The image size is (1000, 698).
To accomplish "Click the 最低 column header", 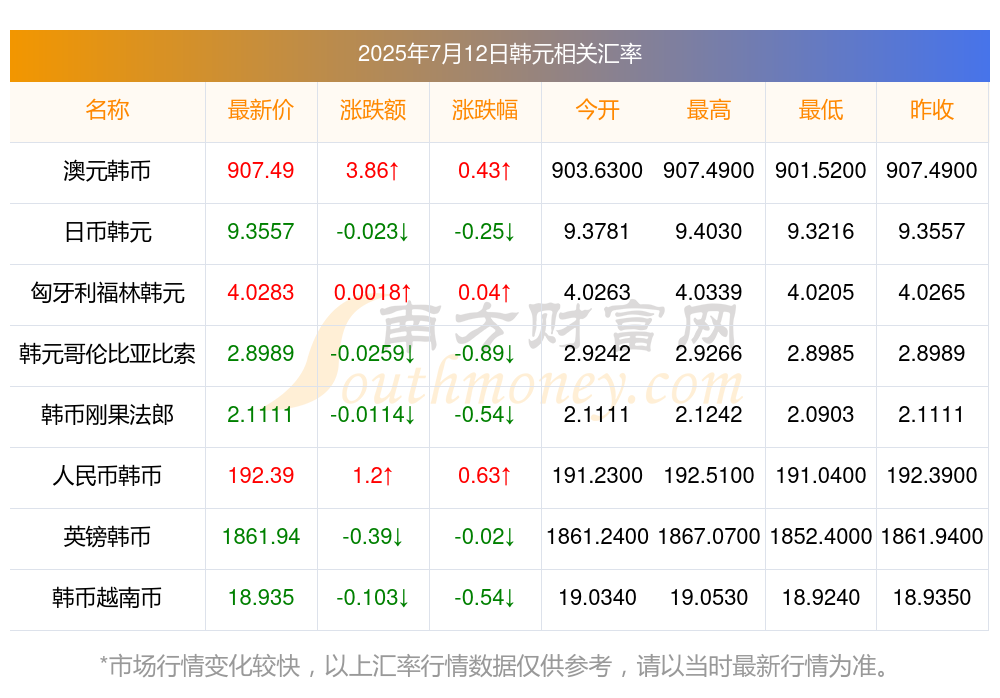I will 821,110.
